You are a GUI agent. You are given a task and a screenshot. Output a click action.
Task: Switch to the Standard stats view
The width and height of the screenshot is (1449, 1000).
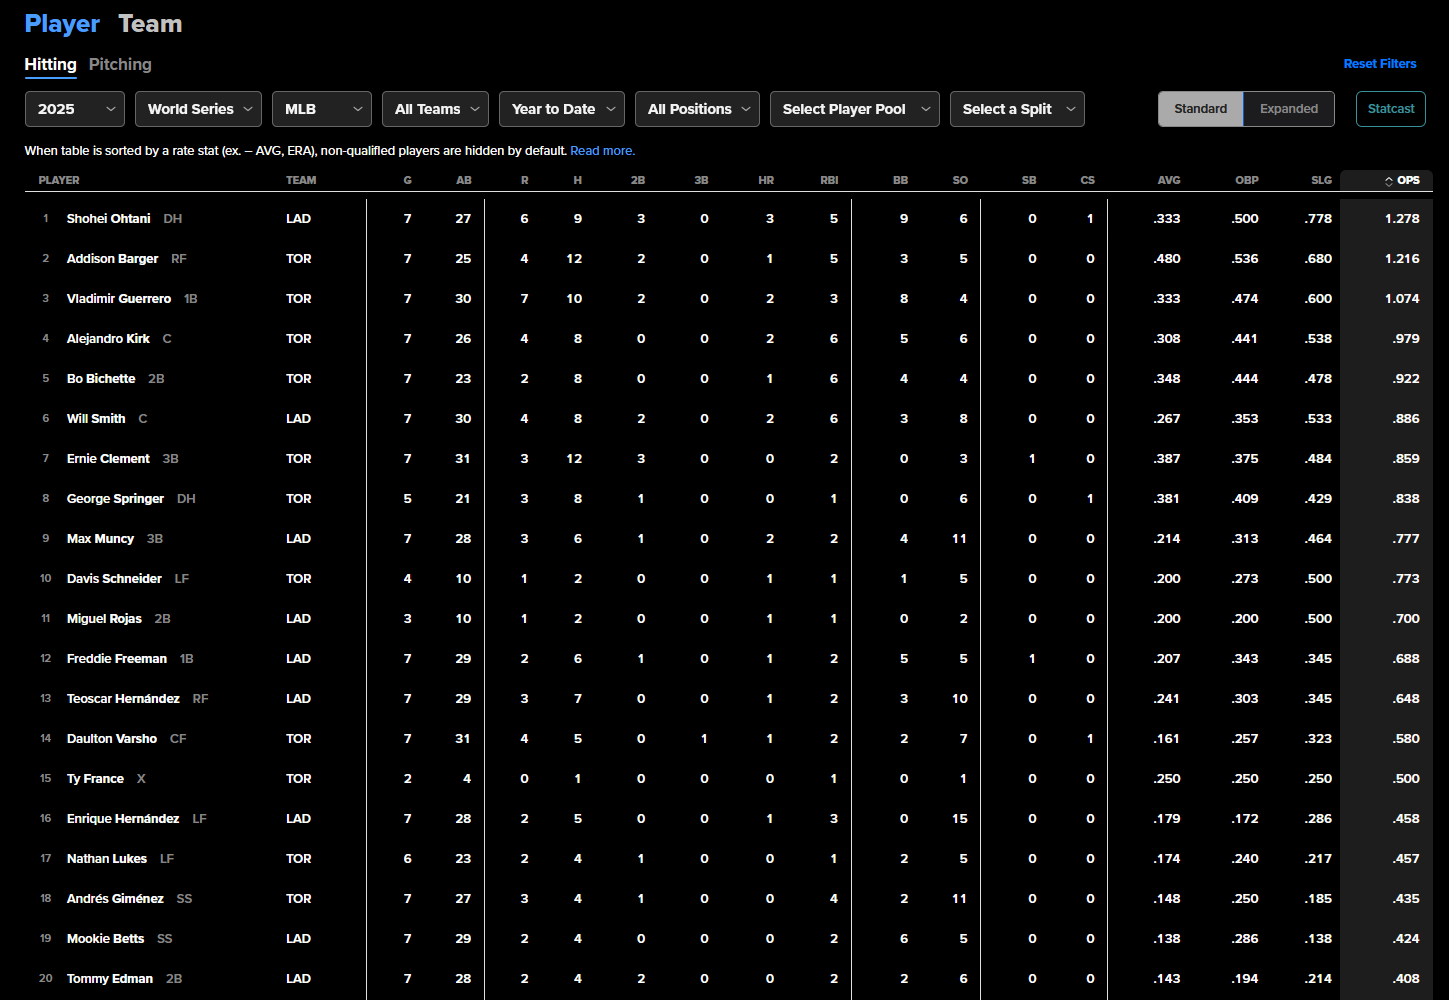[x=1200, y=109]
